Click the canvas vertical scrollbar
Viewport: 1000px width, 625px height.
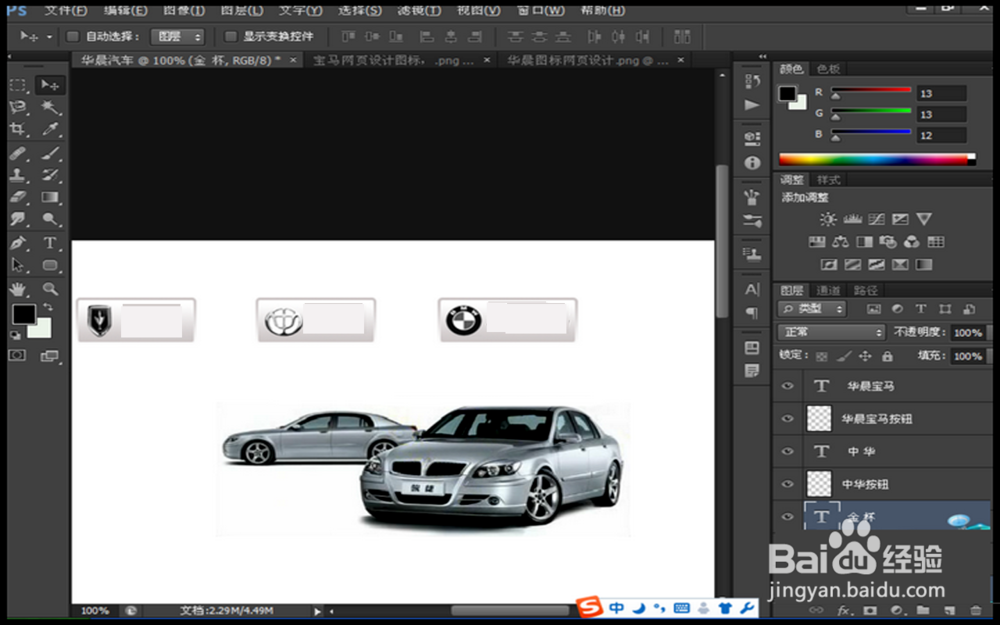click(x=721, y=241)
